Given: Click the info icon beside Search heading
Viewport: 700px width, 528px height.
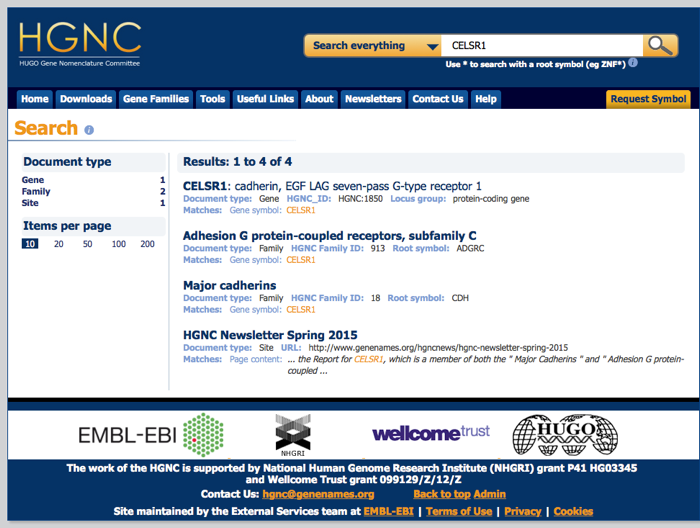Looking at the screenshot, I should click(89, 130).
